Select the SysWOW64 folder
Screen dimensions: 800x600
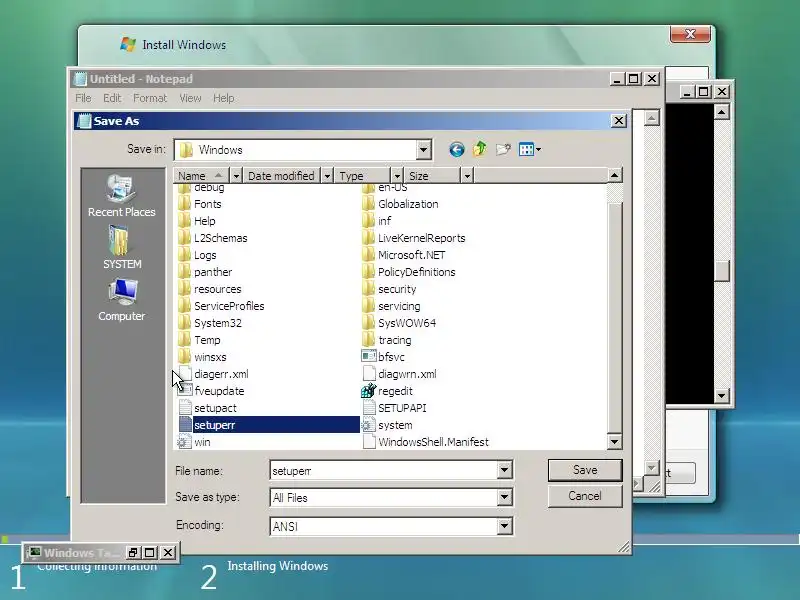coord(399,323)
